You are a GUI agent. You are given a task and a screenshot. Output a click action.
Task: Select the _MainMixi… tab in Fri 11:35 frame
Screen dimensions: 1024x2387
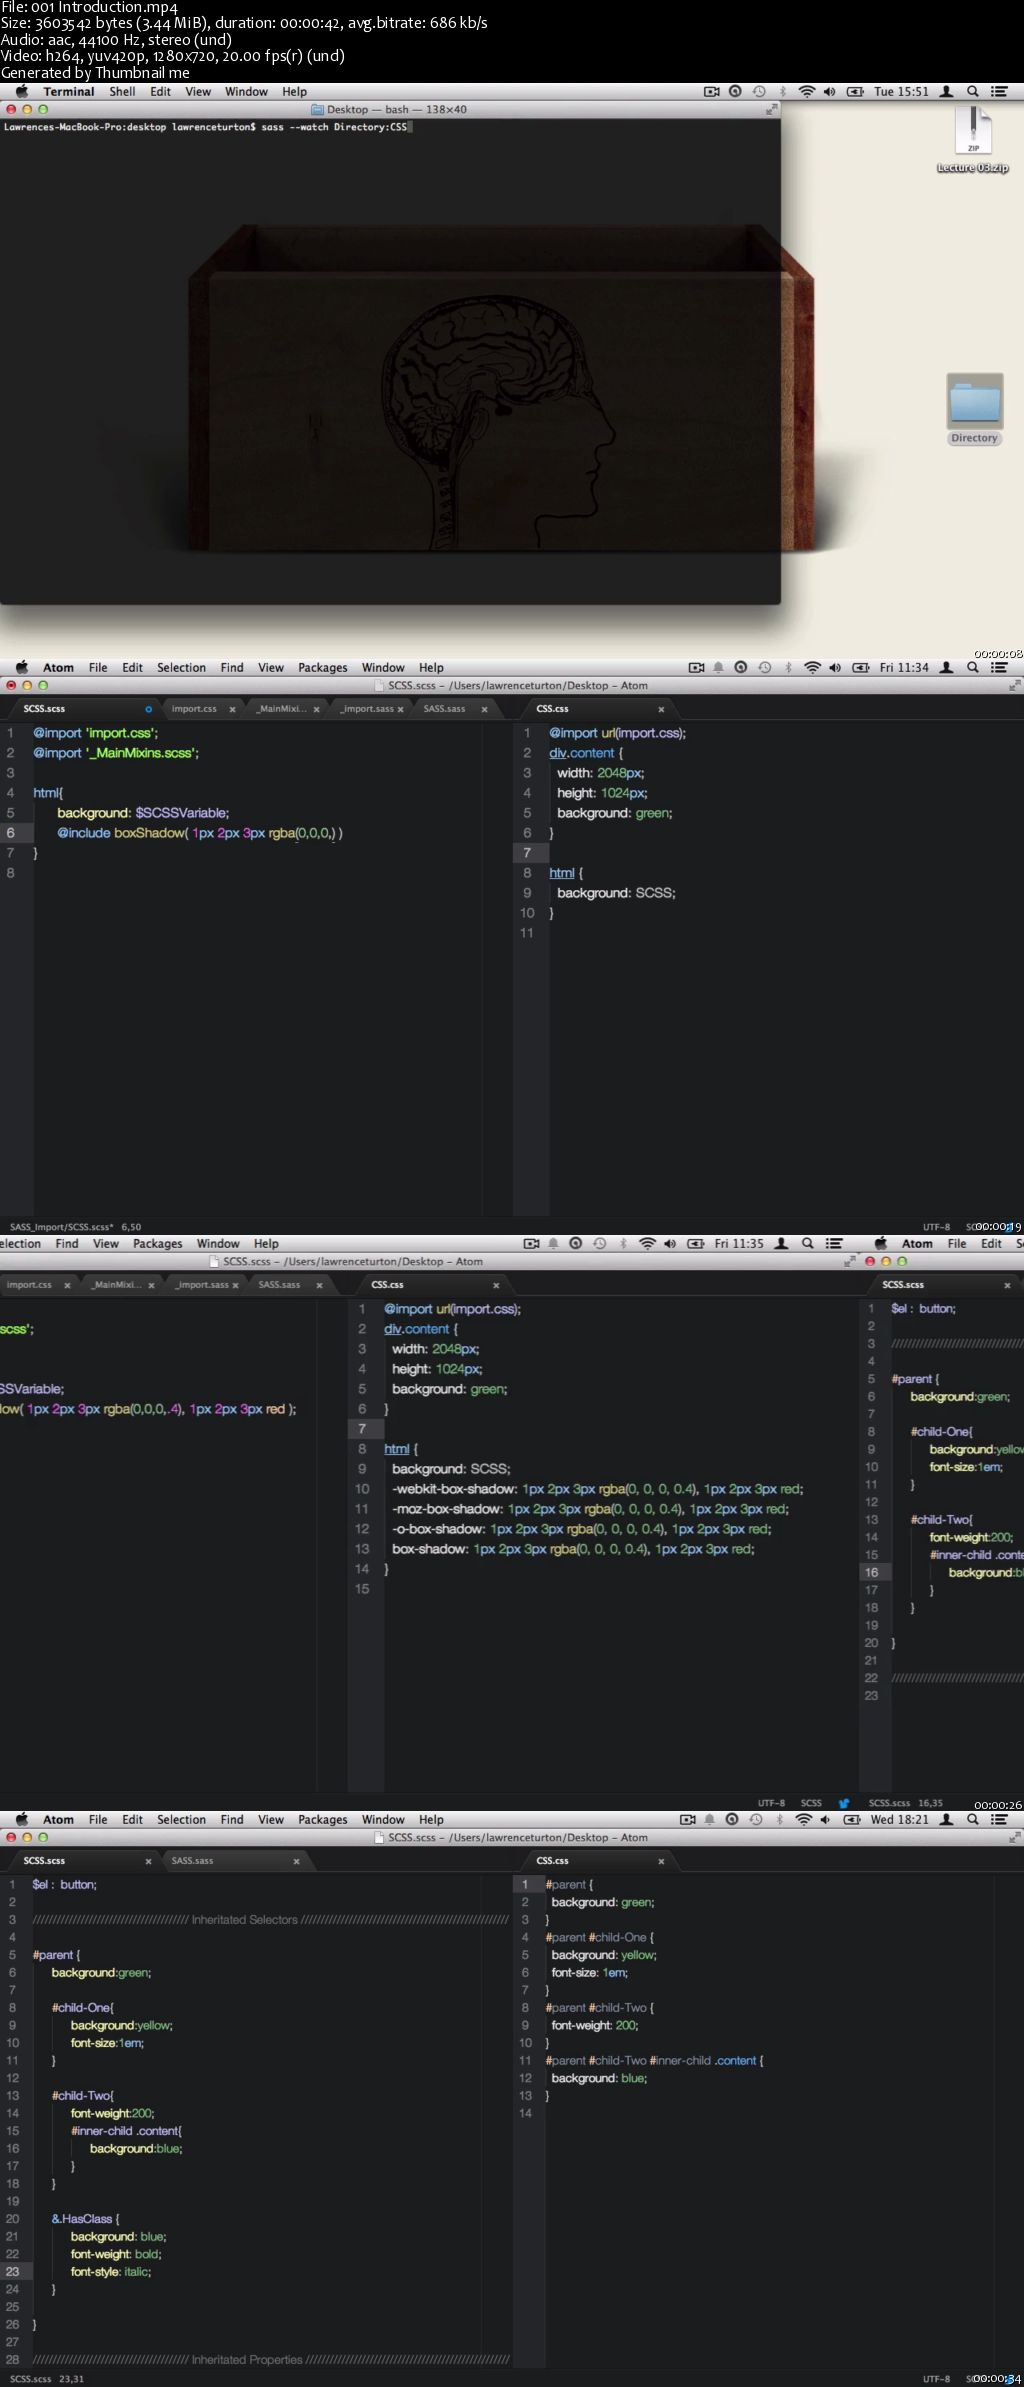(x=117, y=1284)
